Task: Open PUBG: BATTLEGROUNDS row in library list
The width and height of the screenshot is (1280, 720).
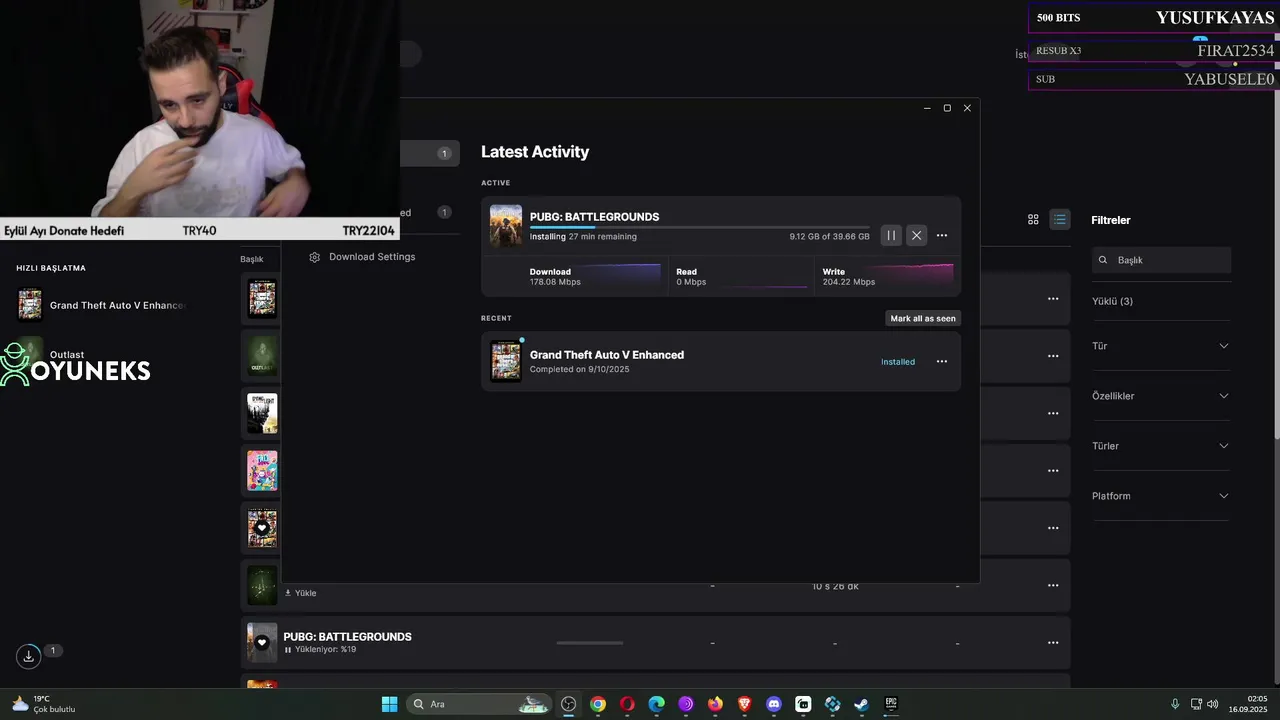Action: click(x=656, y=642)
